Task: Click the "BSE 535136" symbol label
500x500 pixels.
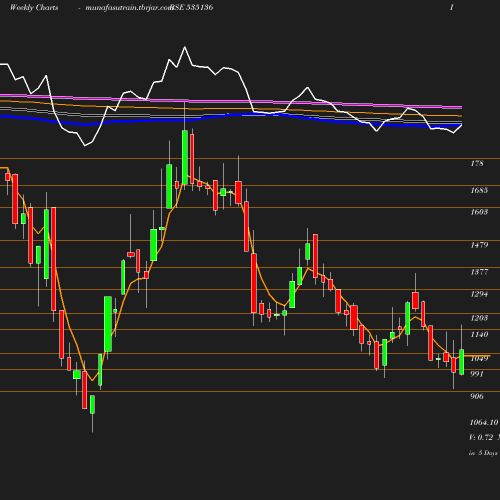Action: (192, 8)
